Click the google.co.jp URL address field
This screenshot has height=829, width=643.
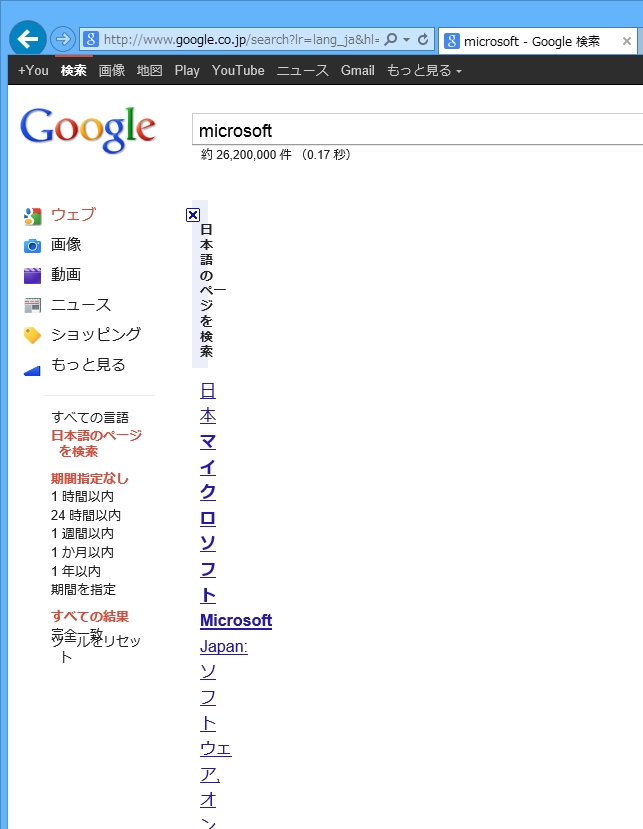[x=241, y=40]
